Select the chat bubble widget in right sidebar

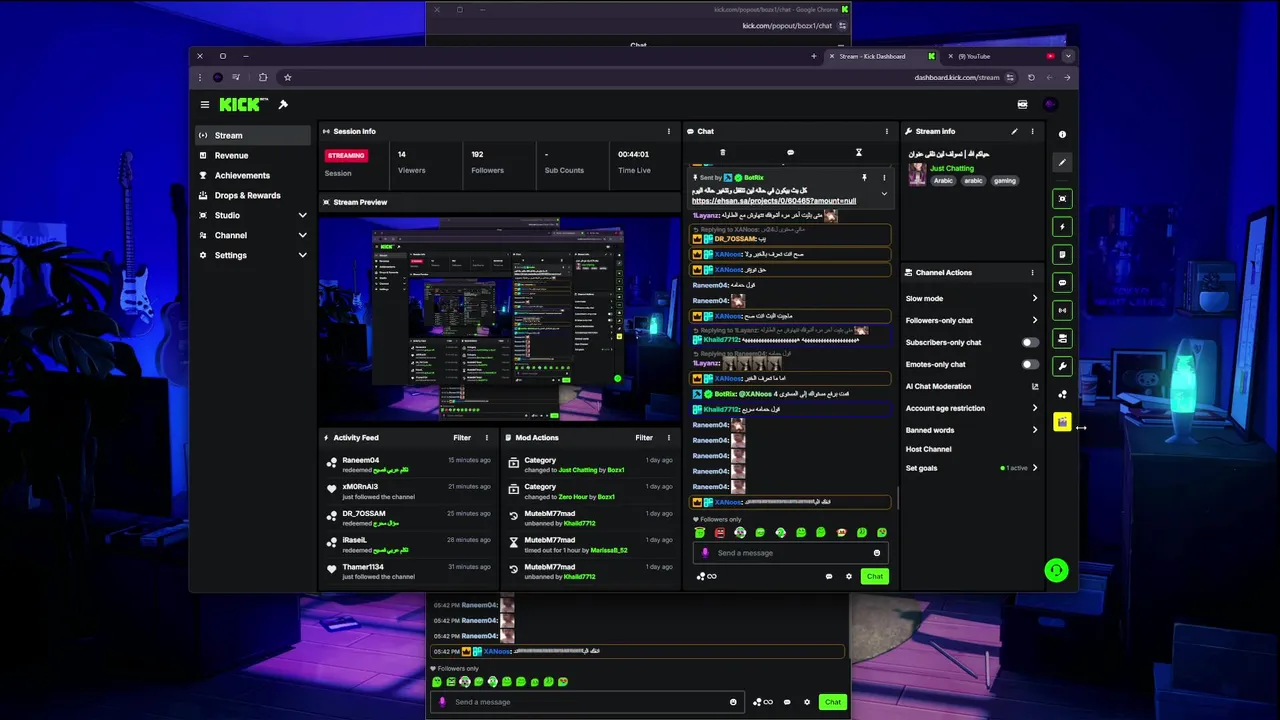[1062, 282]
